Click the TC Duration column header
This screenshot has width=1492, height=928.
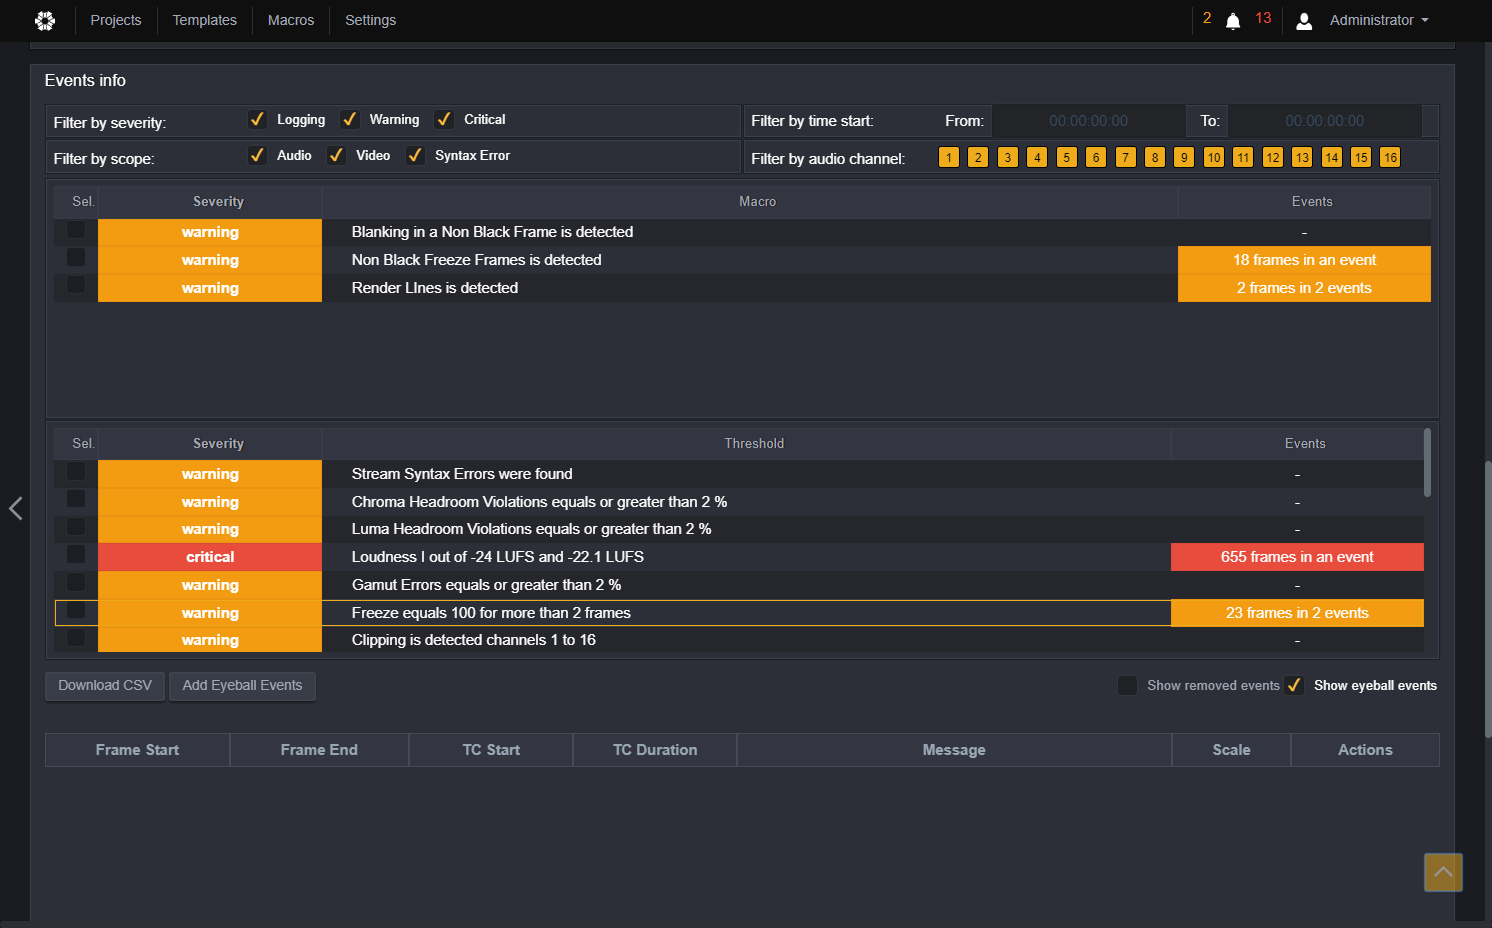655,750
